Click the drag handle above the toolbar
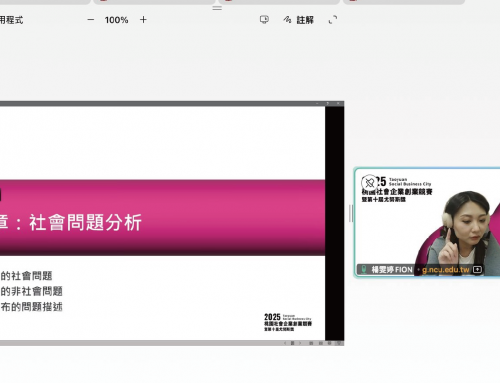500x383 pixels. [x=217, y=8]
